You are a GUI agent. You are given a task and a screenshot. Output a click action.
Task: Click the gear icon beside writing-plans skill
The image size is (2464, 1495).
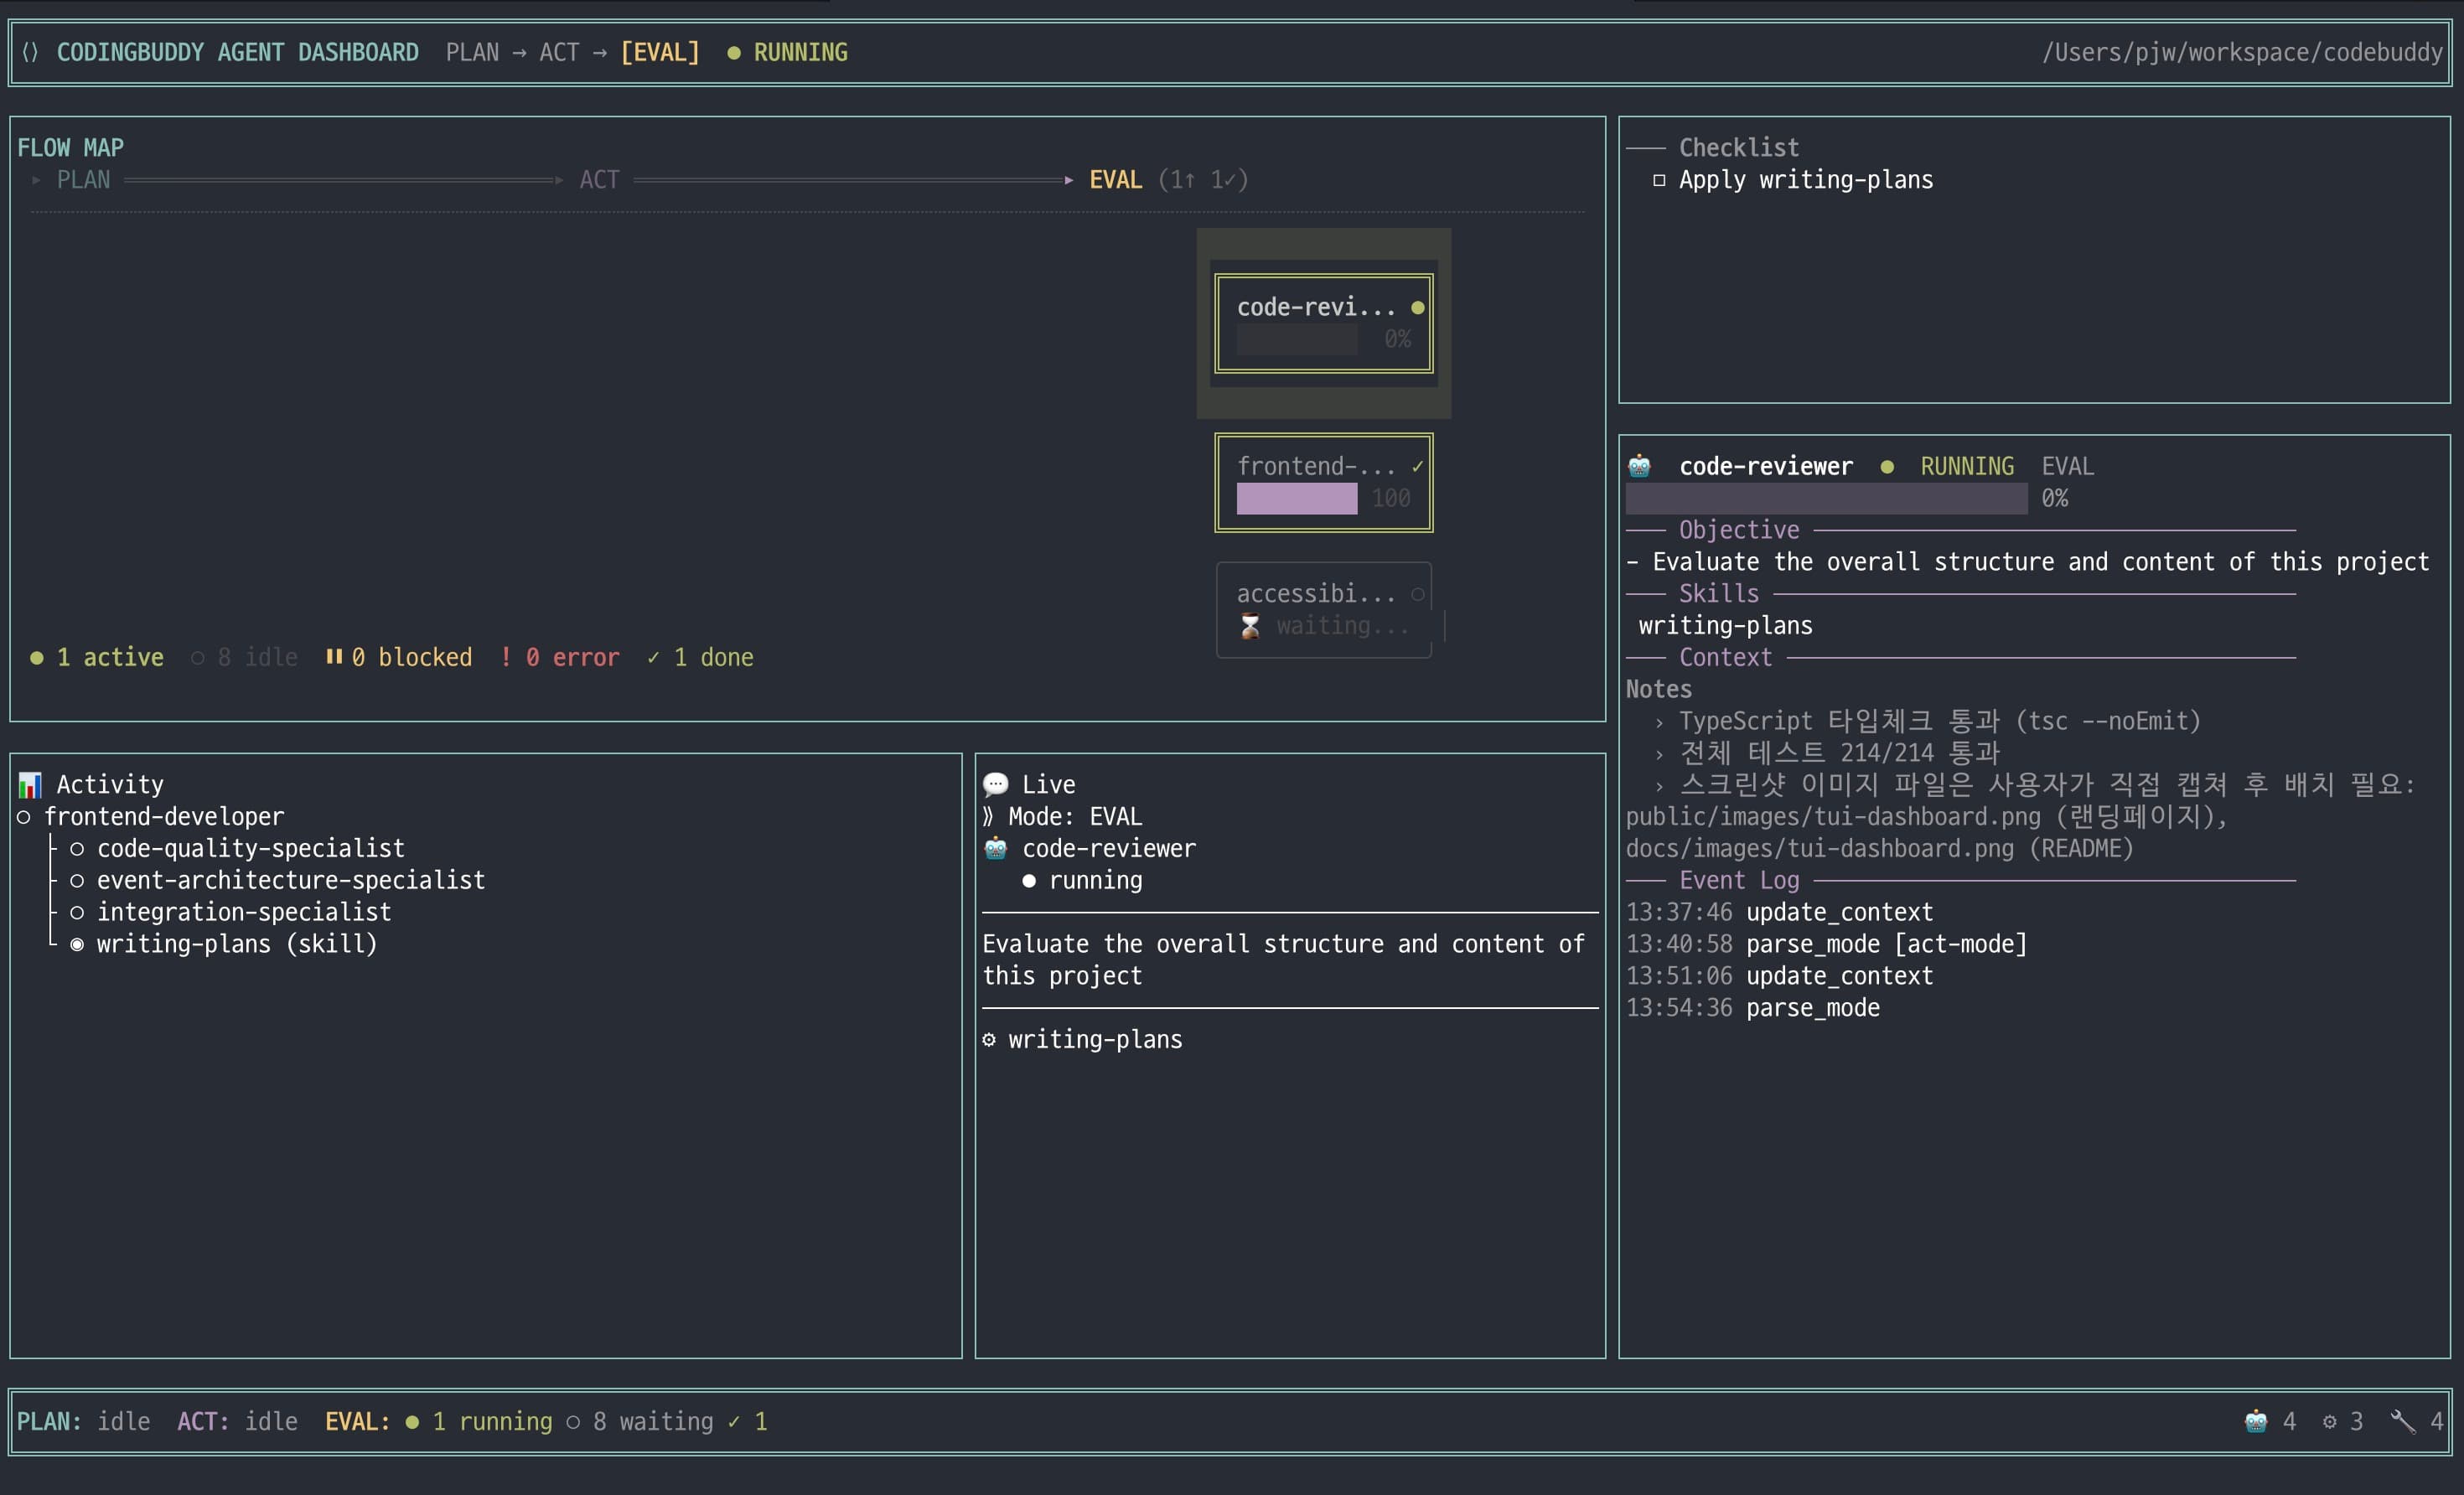[990, 1039]
